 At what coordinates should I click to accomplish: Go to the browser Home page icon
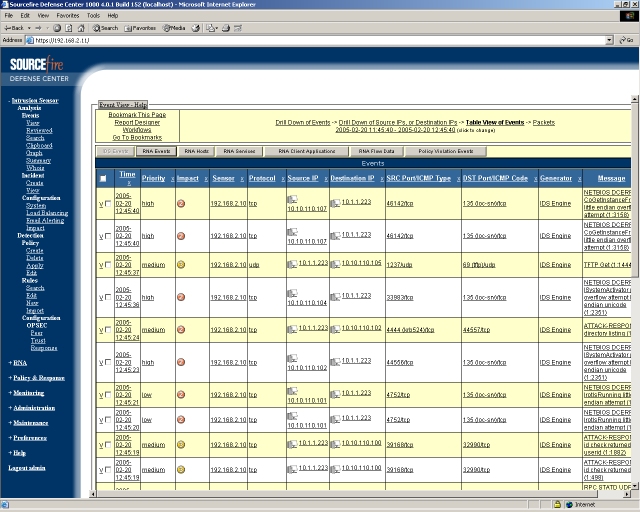click(81, 28)
